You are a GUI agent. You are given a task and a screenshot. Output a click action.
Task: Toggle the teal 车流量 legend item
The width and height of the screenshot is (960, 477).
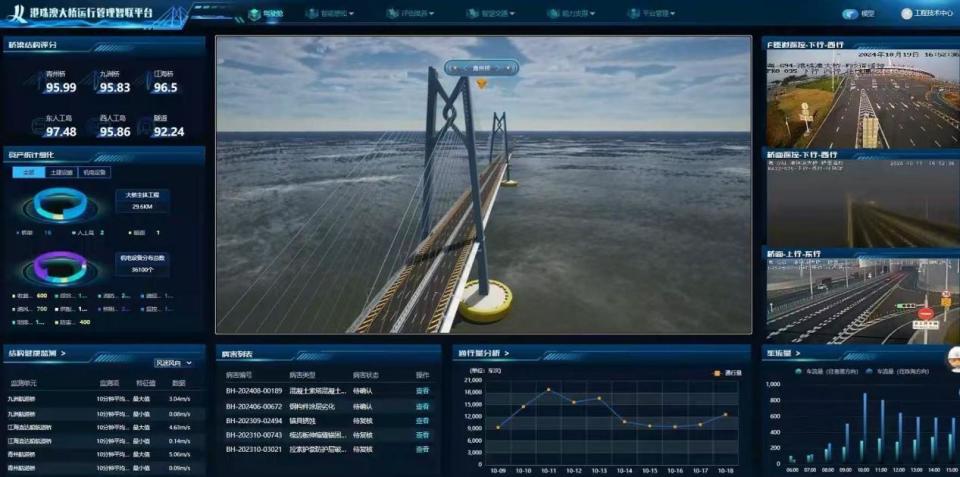(x=827, y=371)
